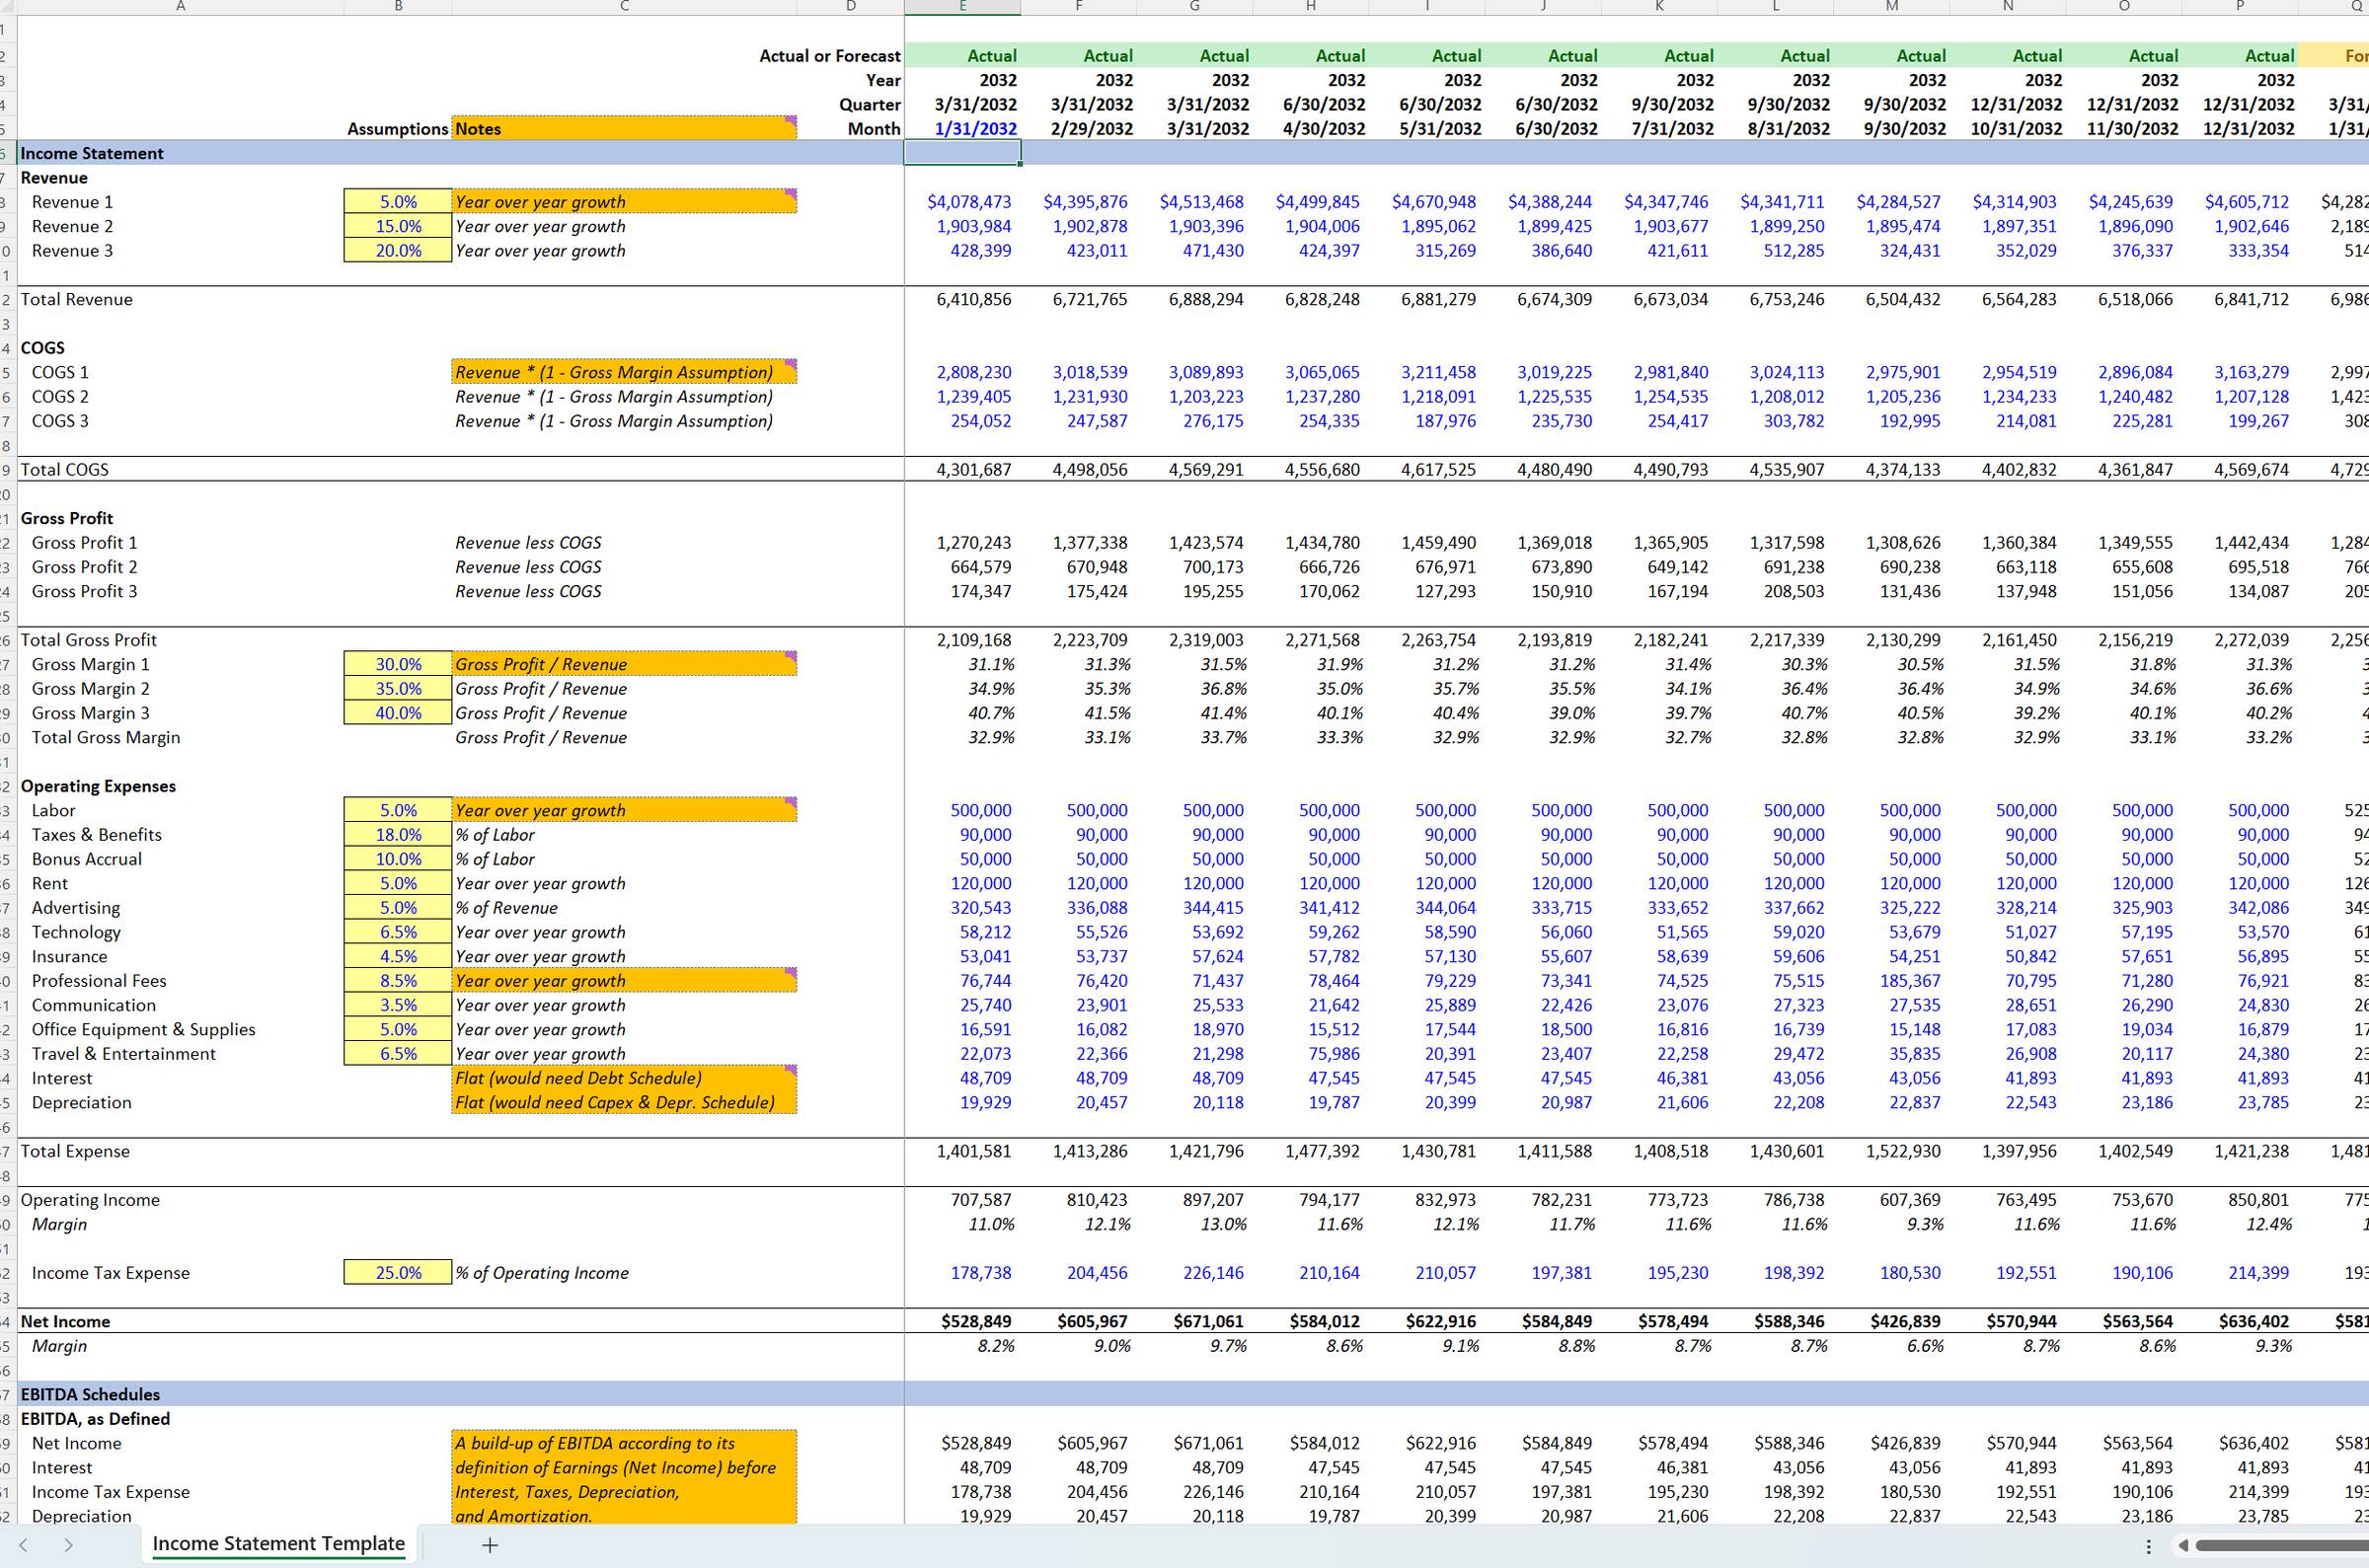Select Total Revenue row label

pos(77,299)
